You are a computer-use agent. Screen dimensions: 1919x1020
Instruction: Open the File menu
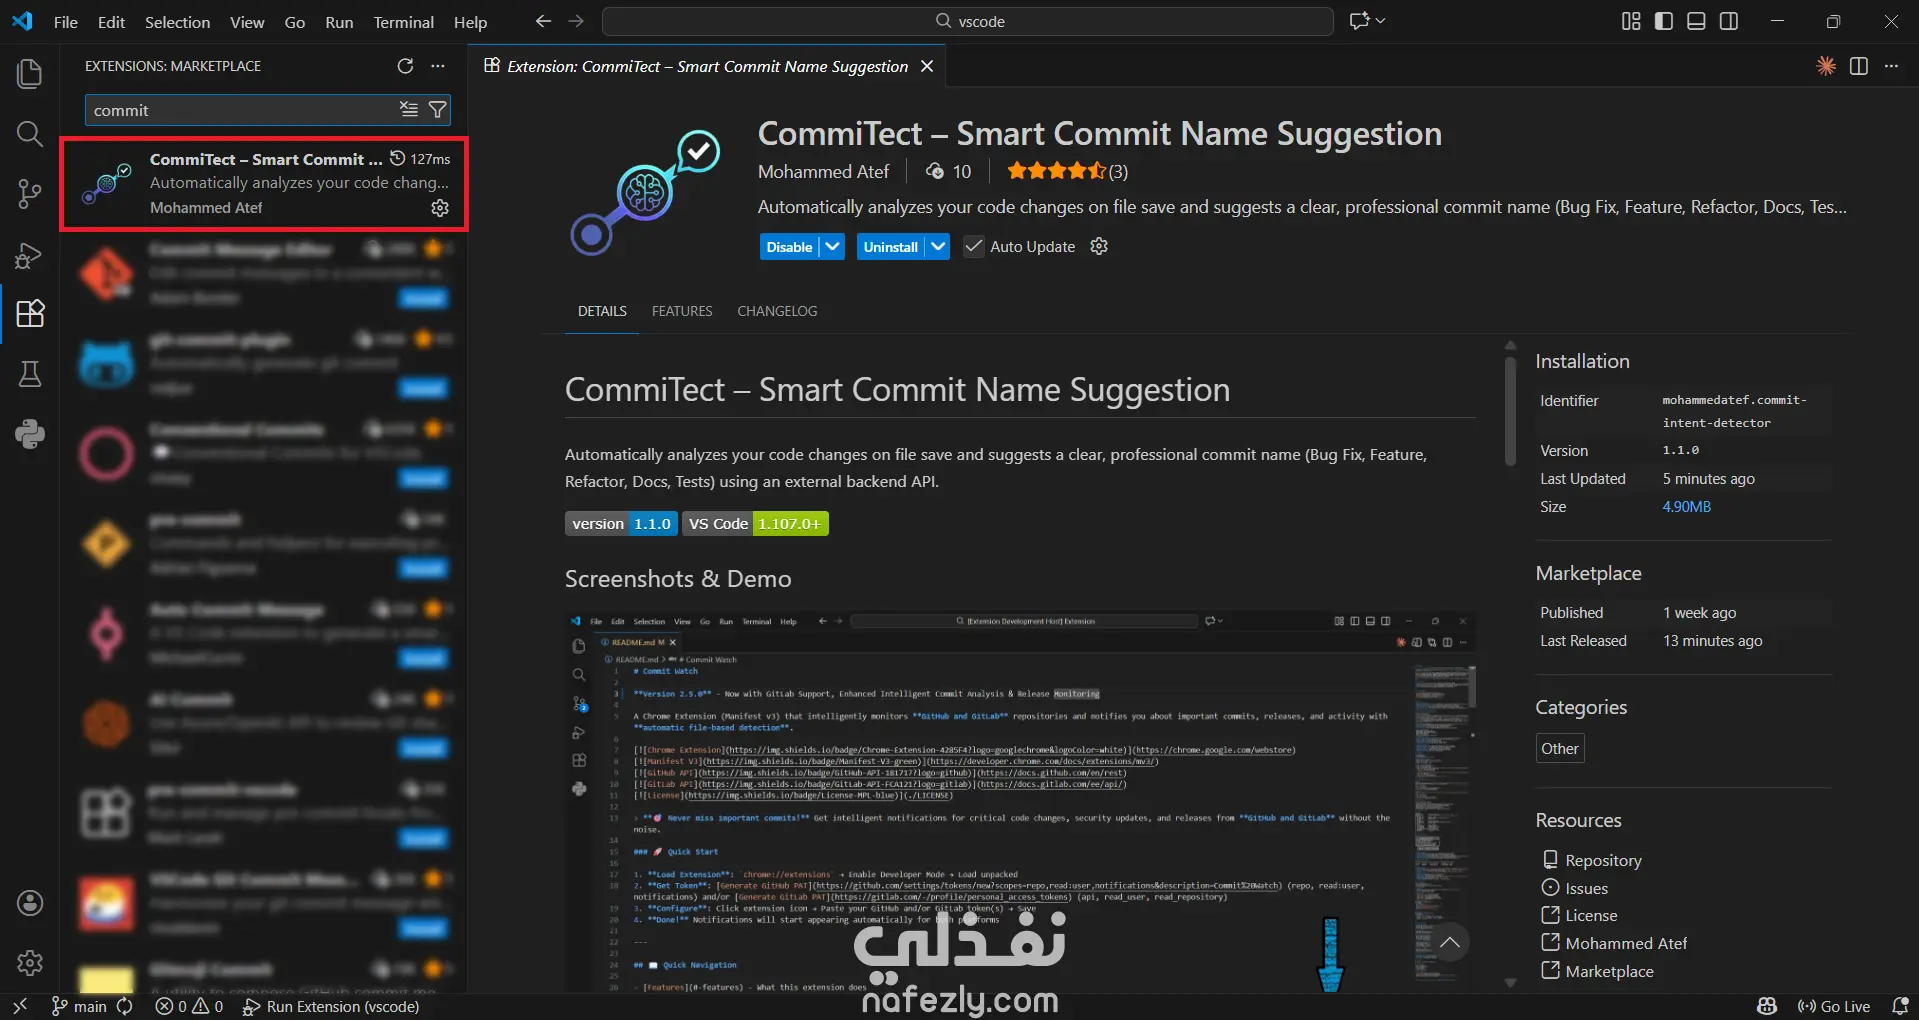66,22
